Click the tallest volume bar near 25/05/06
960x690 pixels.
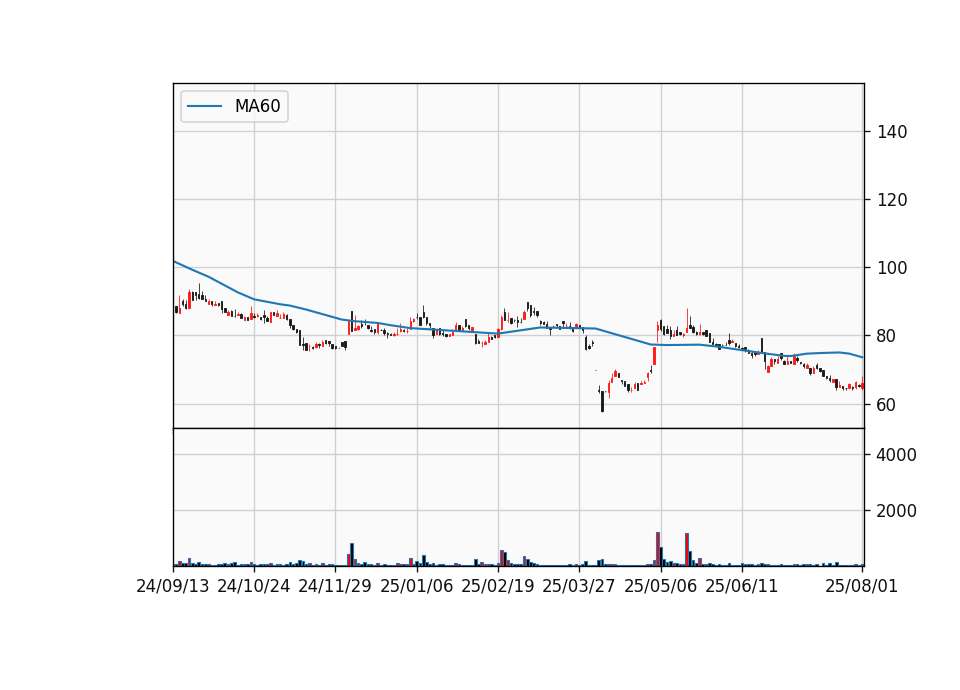tap(658, 549)
